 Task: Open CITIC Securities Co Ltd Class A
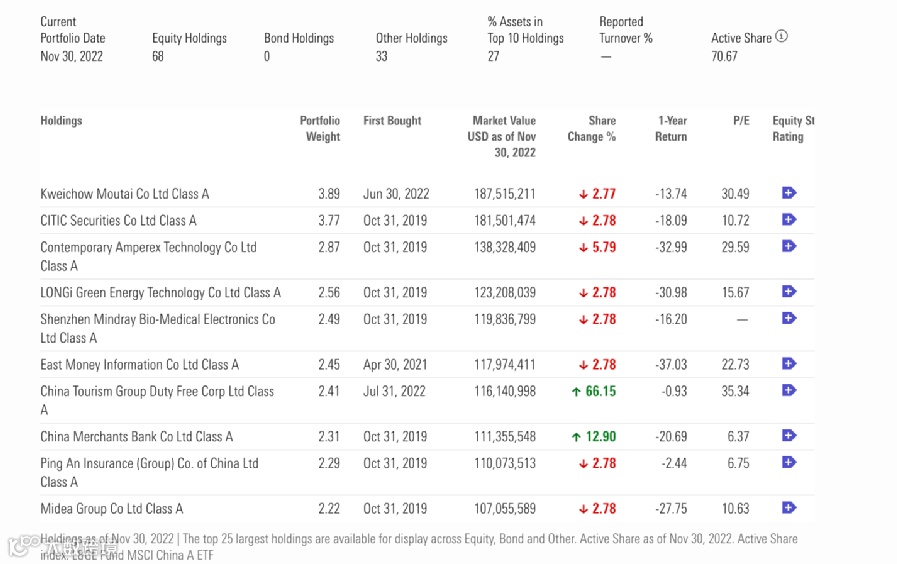(118, 221)
